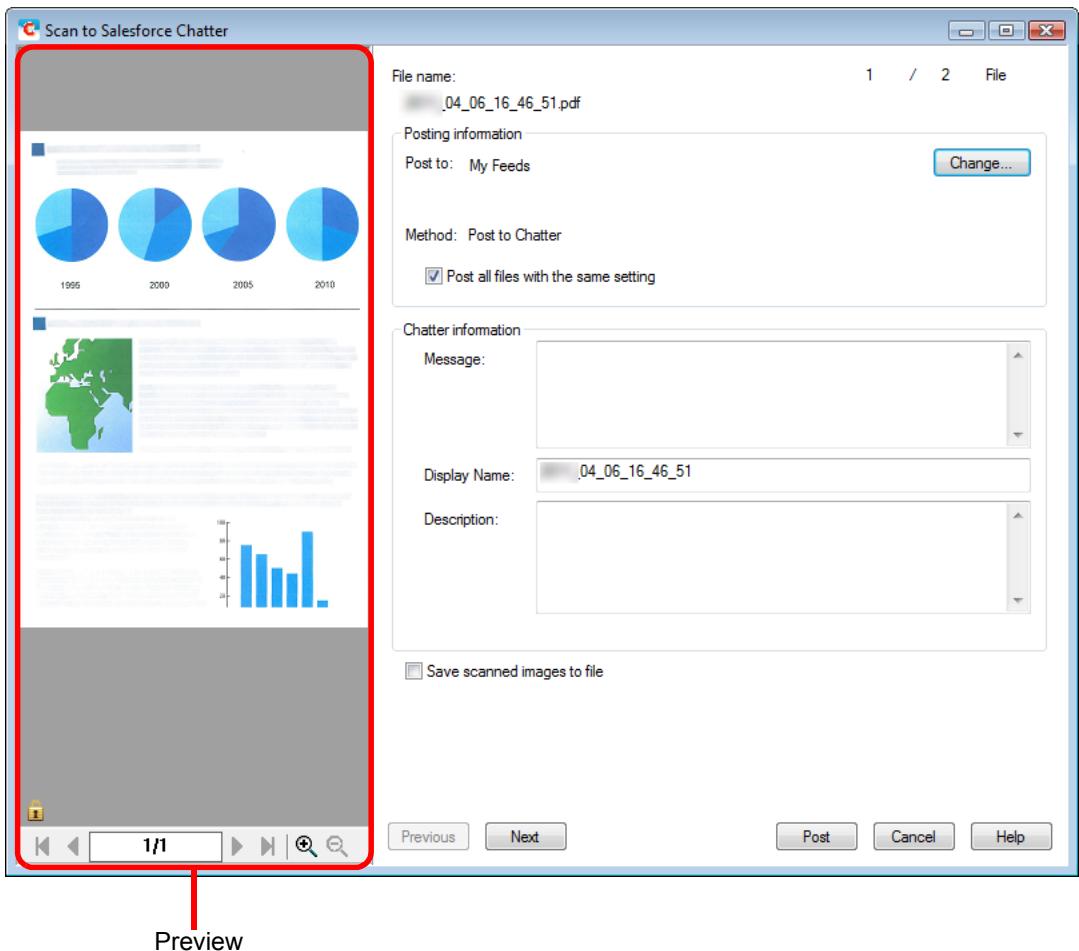This screenshot has height=951, width=1079.
Task: Click the Next button
Action: [525, 836]
